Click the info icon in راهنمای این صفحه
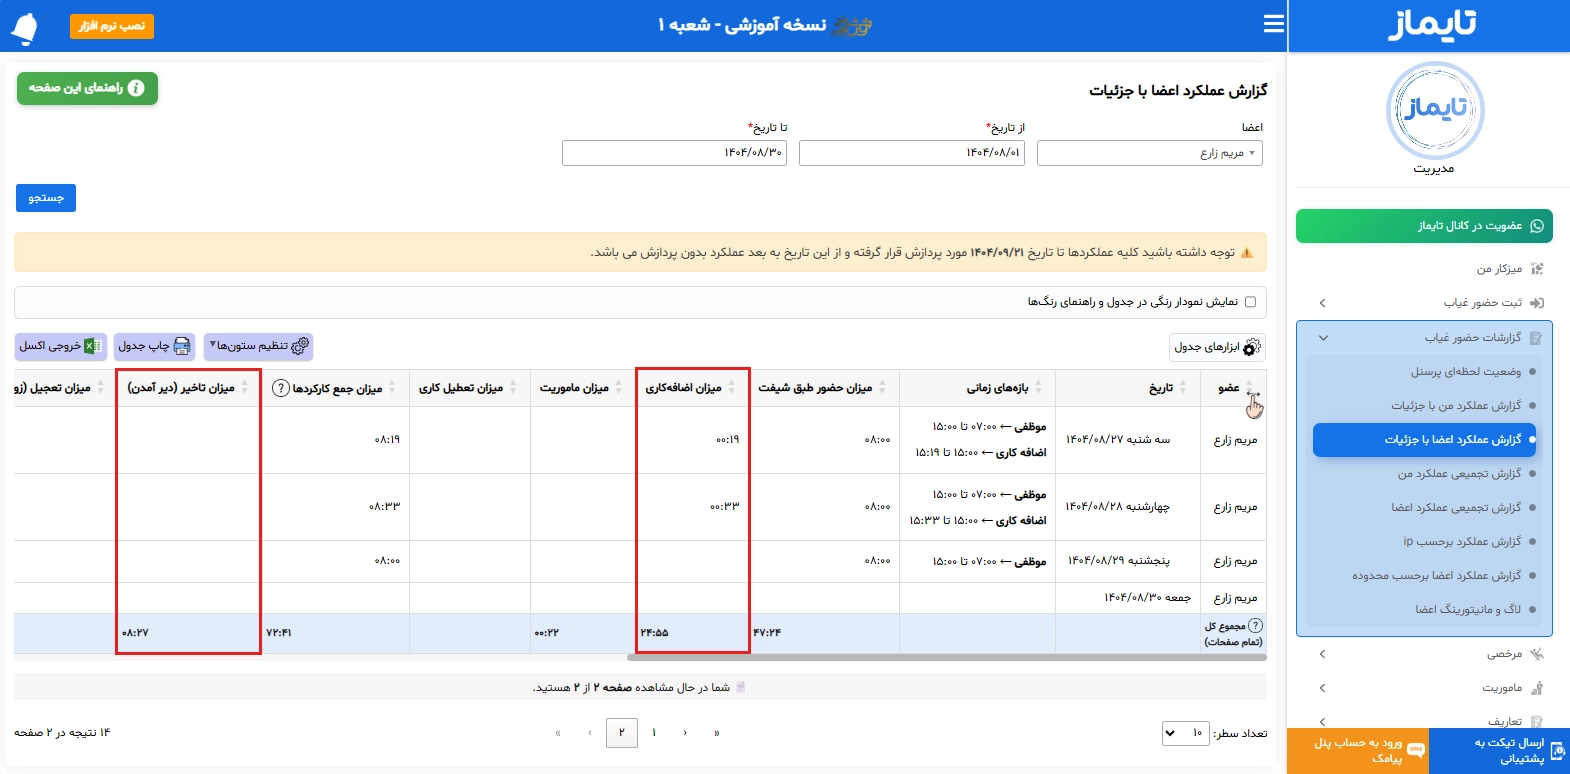The width and height of the screenshot is (1570, 774). (136, 88)
